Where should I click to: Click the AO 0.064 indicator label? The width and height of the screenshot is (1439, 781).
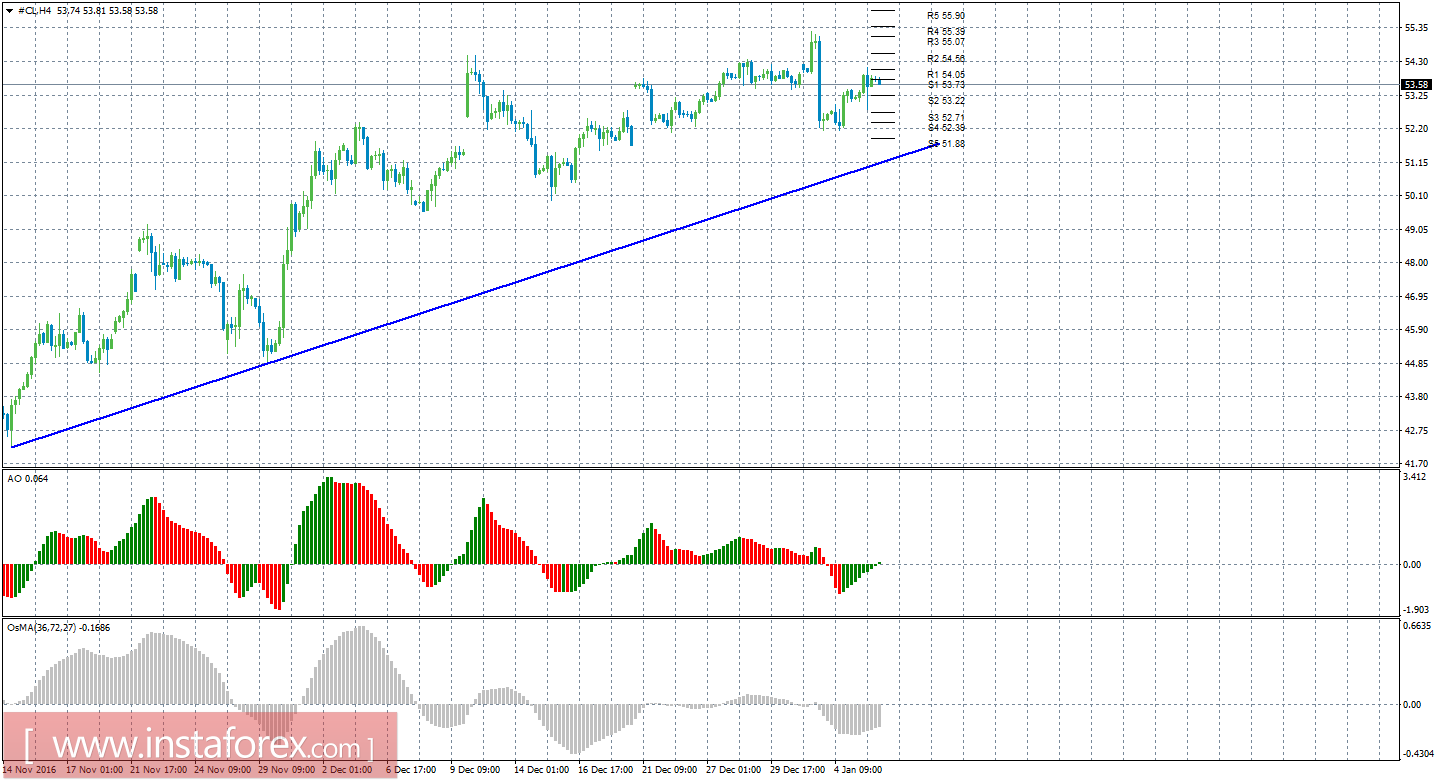[x=27, y=478]
